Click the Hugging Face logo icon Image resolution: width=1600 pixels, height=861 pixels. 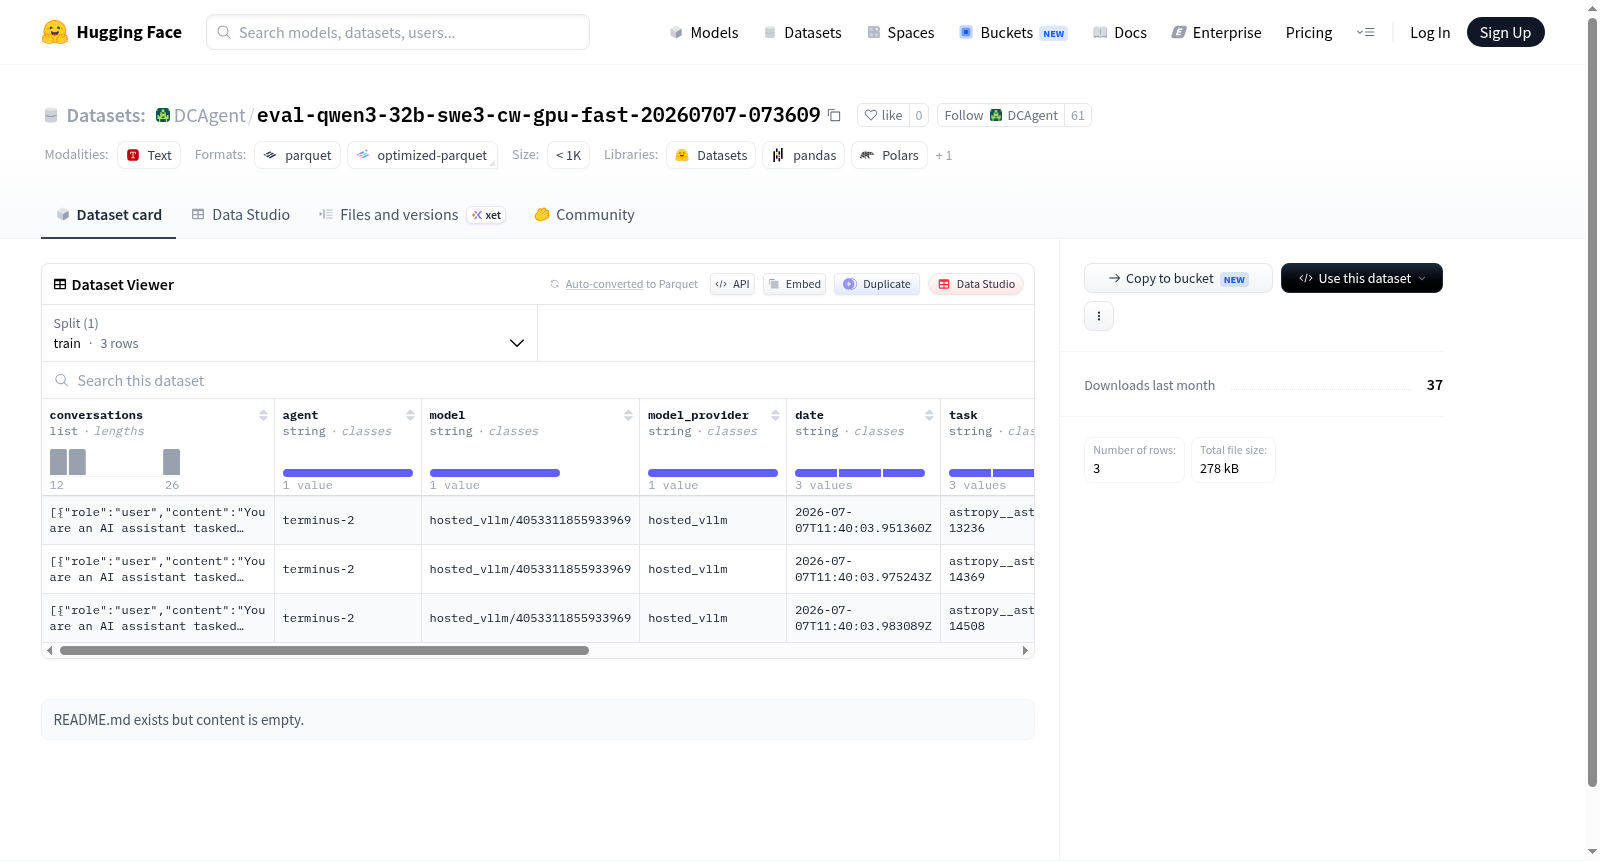point(55,32)
